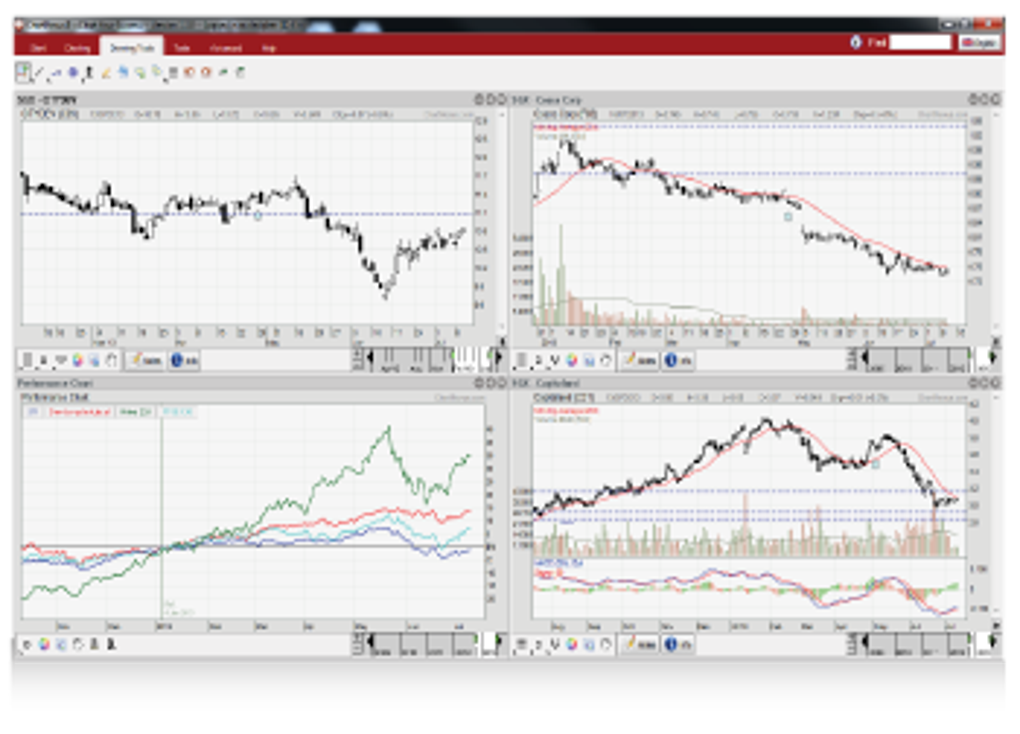Open color wheel in top-right chart toolbar
1020x734 pixels.
point(572,360)
